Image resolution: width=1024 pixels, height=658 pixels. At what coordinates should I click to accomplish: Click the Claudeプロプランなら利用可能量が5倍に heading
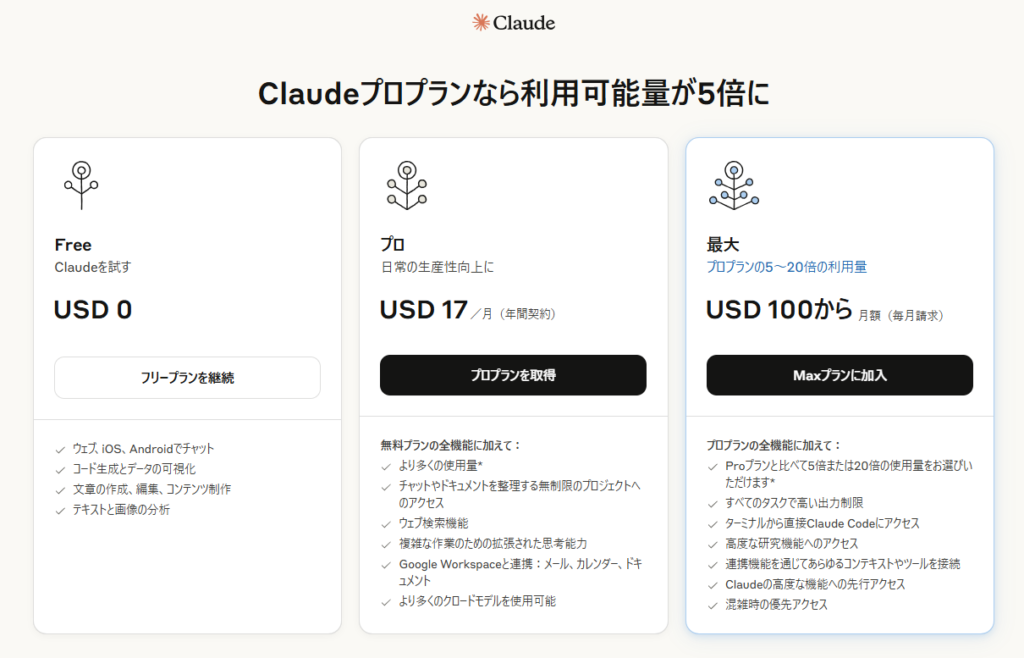(x=513, y=93)
